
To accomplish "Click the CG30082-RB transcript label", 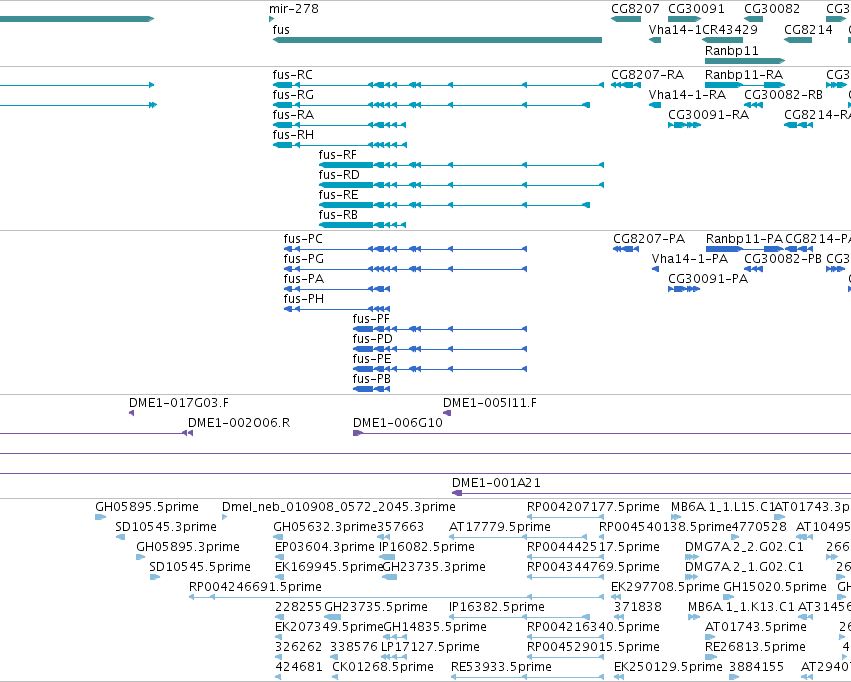I will point(783,94).
